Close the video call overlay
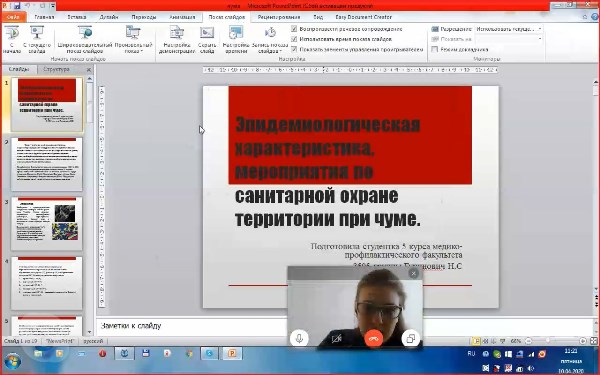This screenshot has height=375, width=600. coord(413,273)
